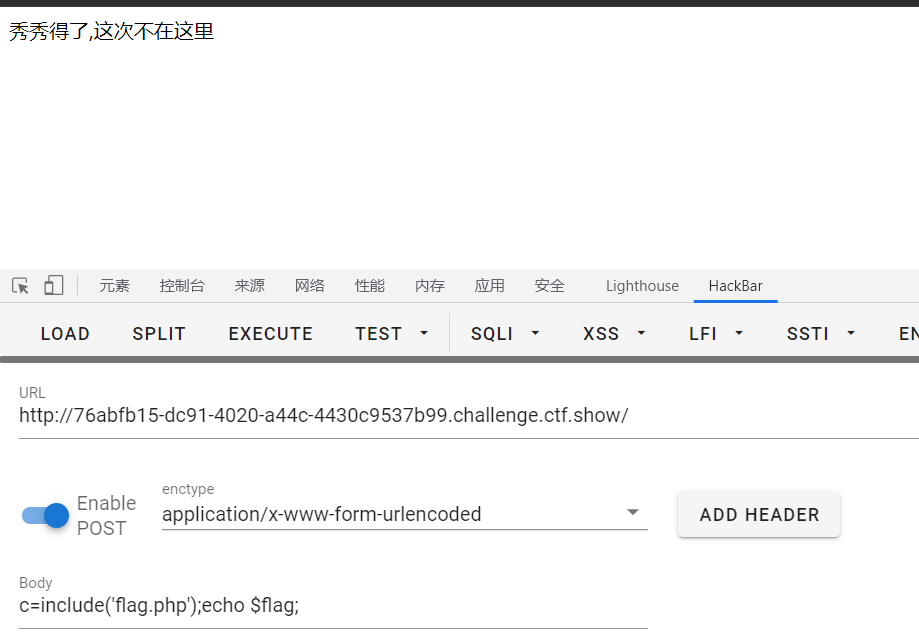Open the 网络 (Network) panel
Viewport: 919px width, 644px height.
pos(310,285)
